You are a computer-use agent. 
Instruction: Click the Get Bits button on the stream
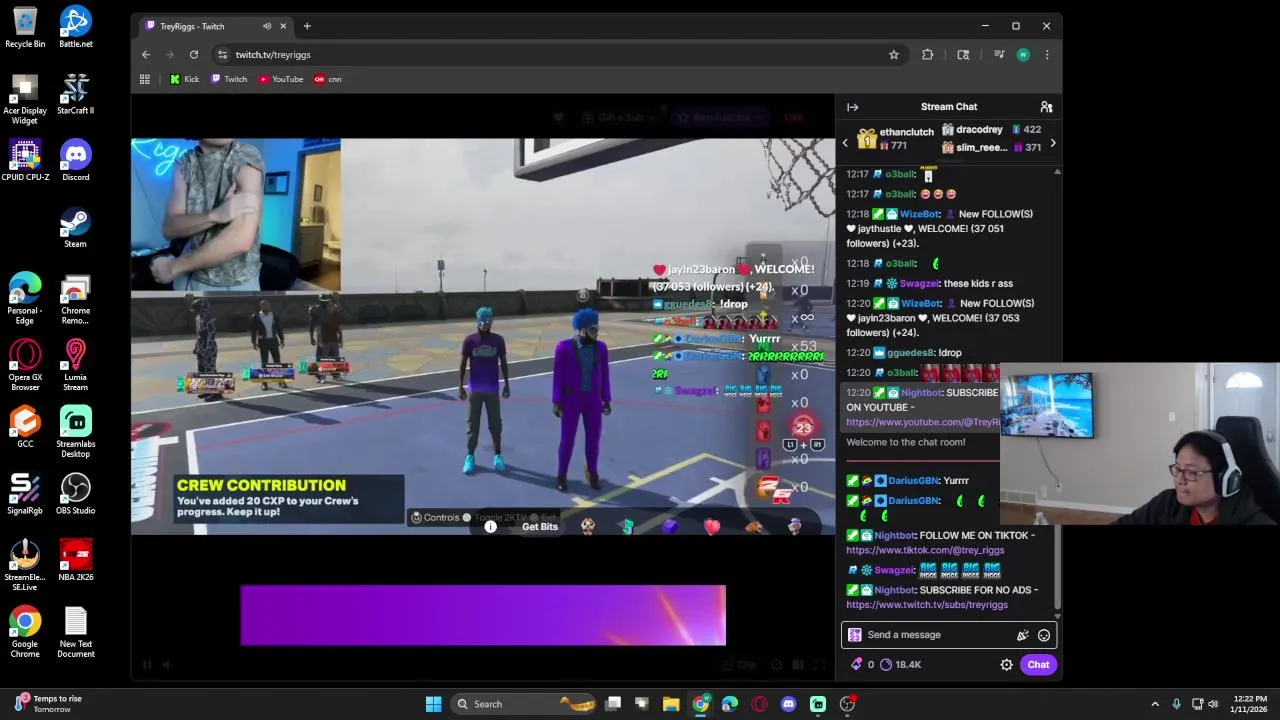[540, 527]
